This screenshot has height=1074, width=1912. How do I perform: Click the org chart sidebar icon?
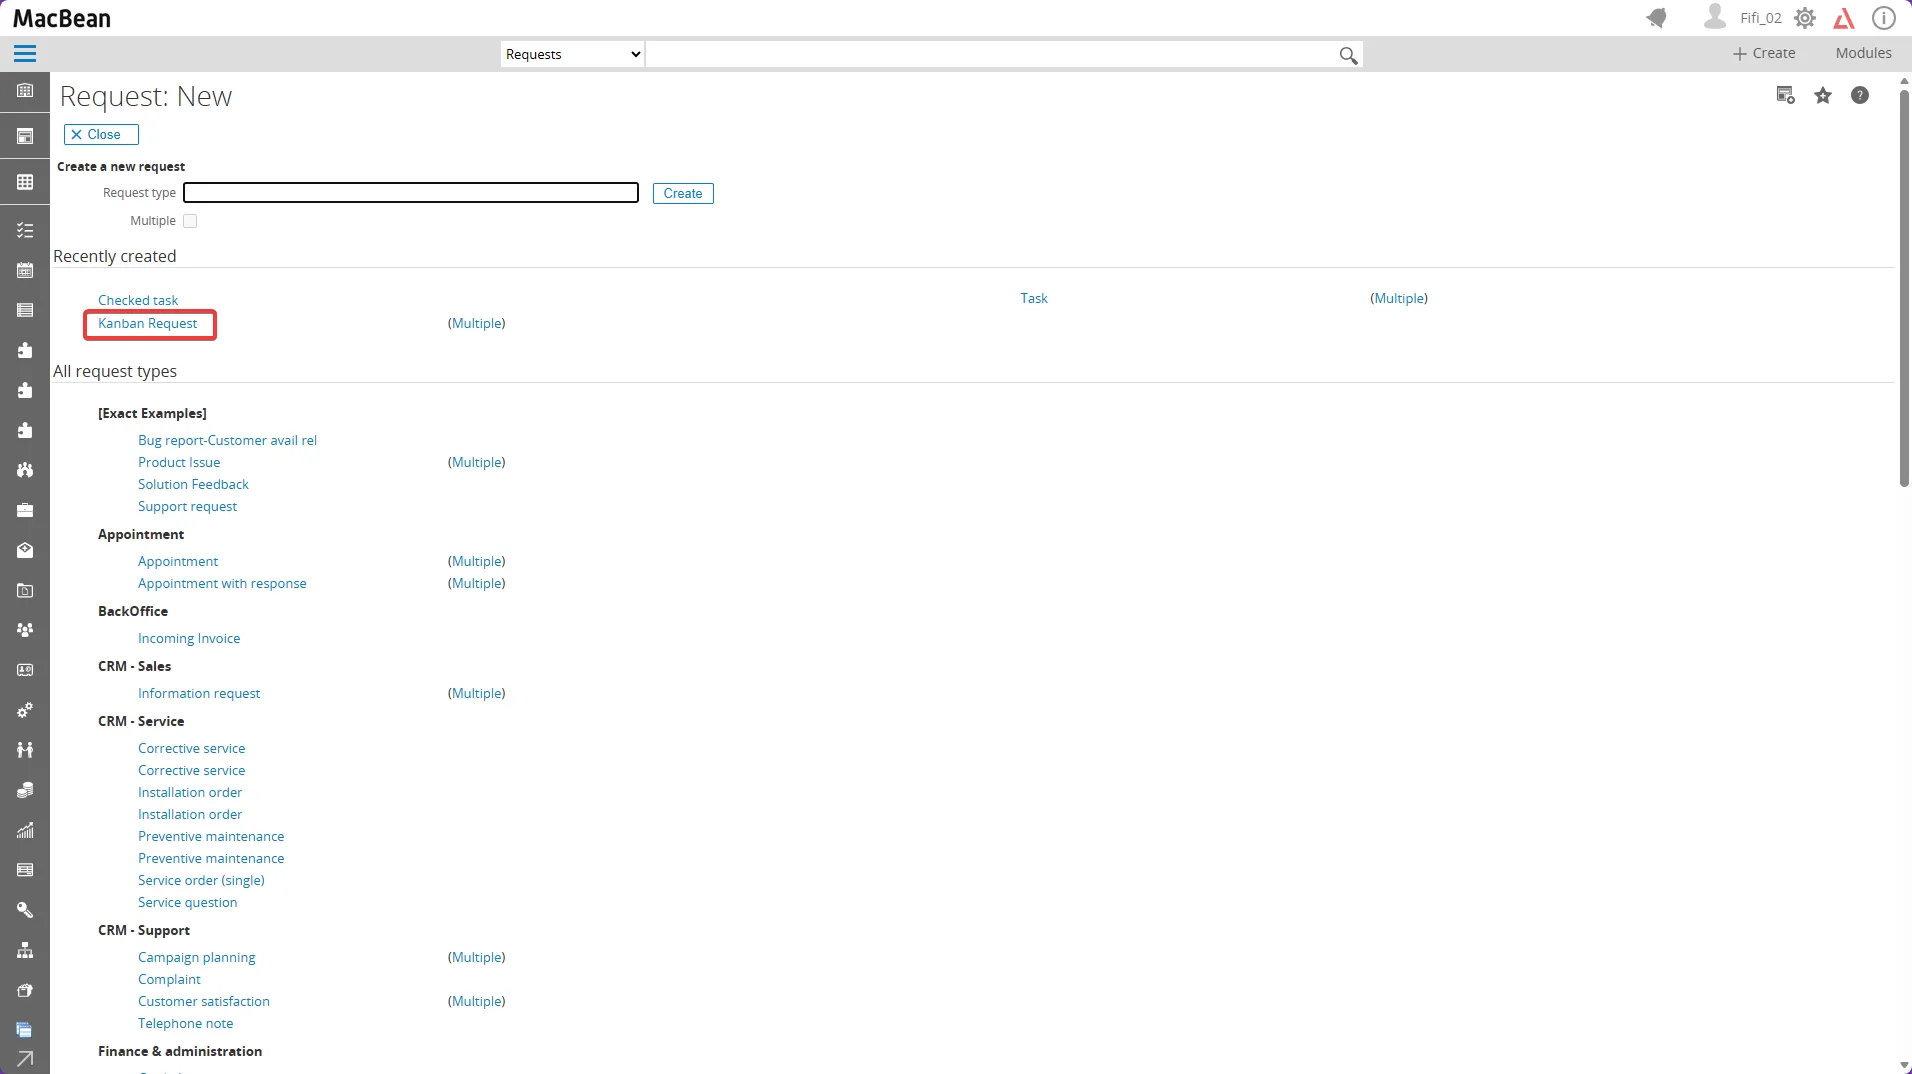(x=25, y=950)
